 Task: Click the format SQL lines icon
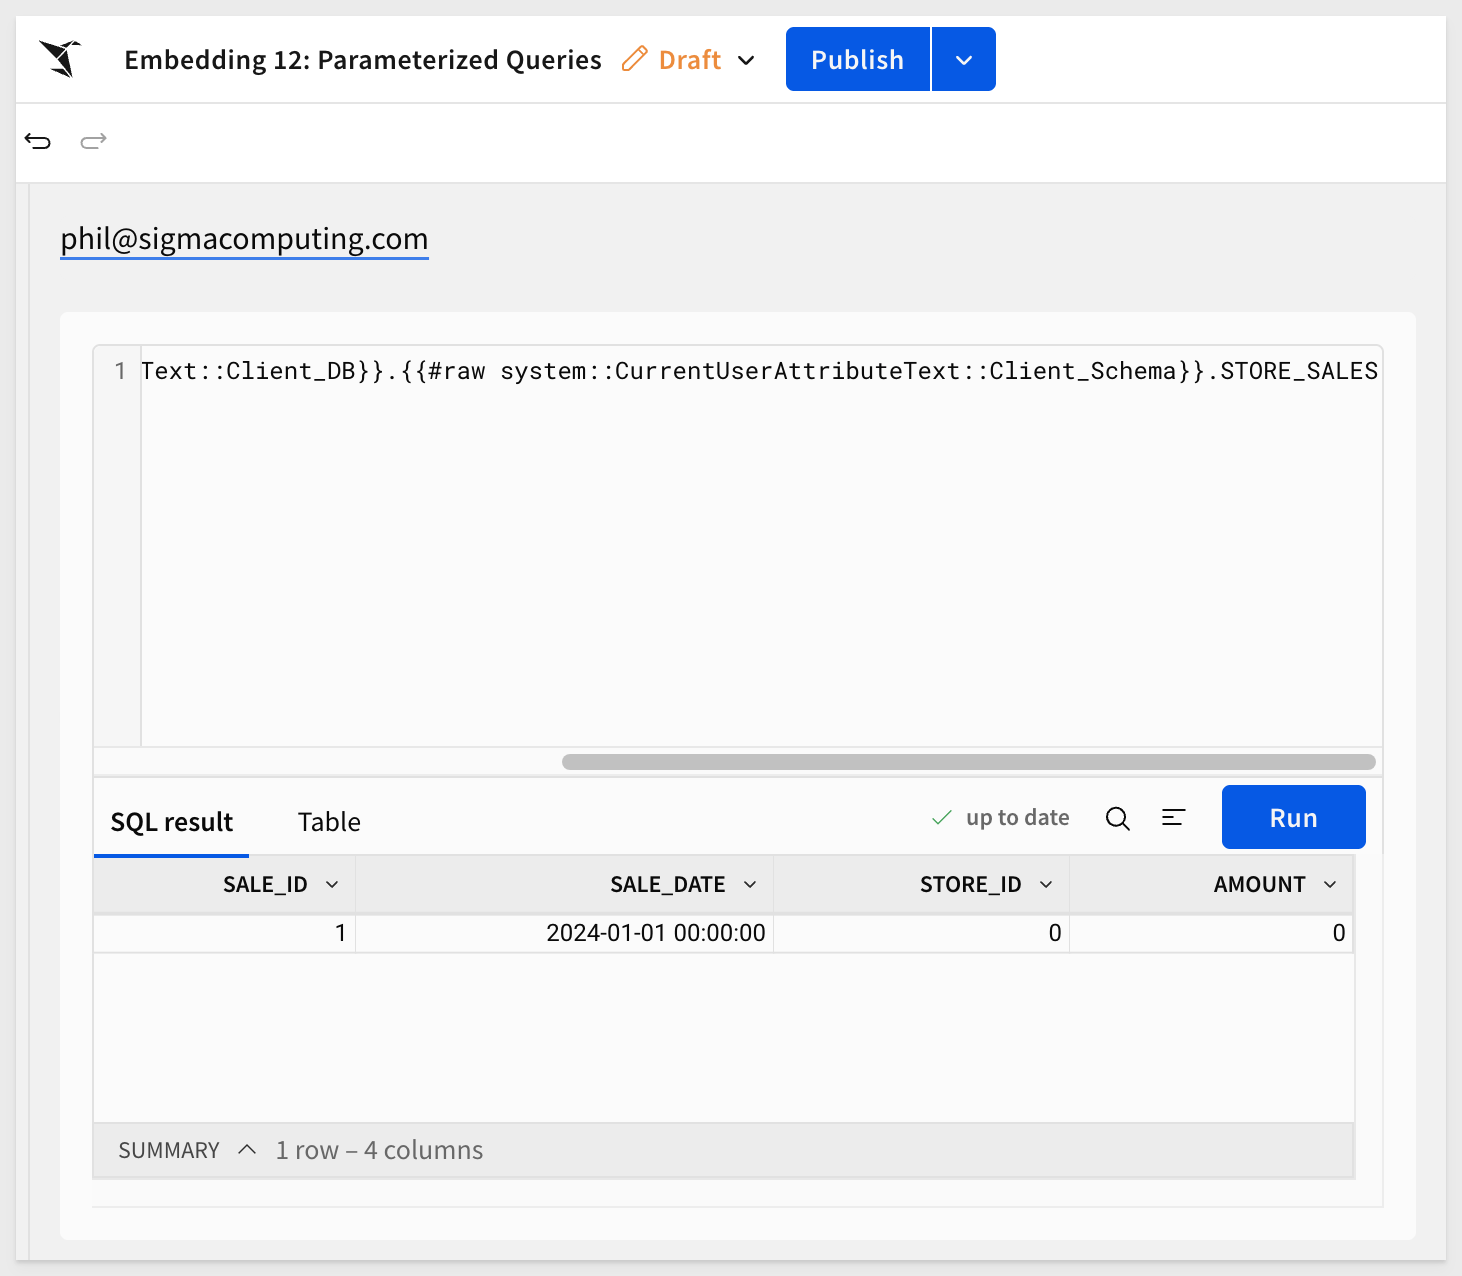coord(1174,818)
